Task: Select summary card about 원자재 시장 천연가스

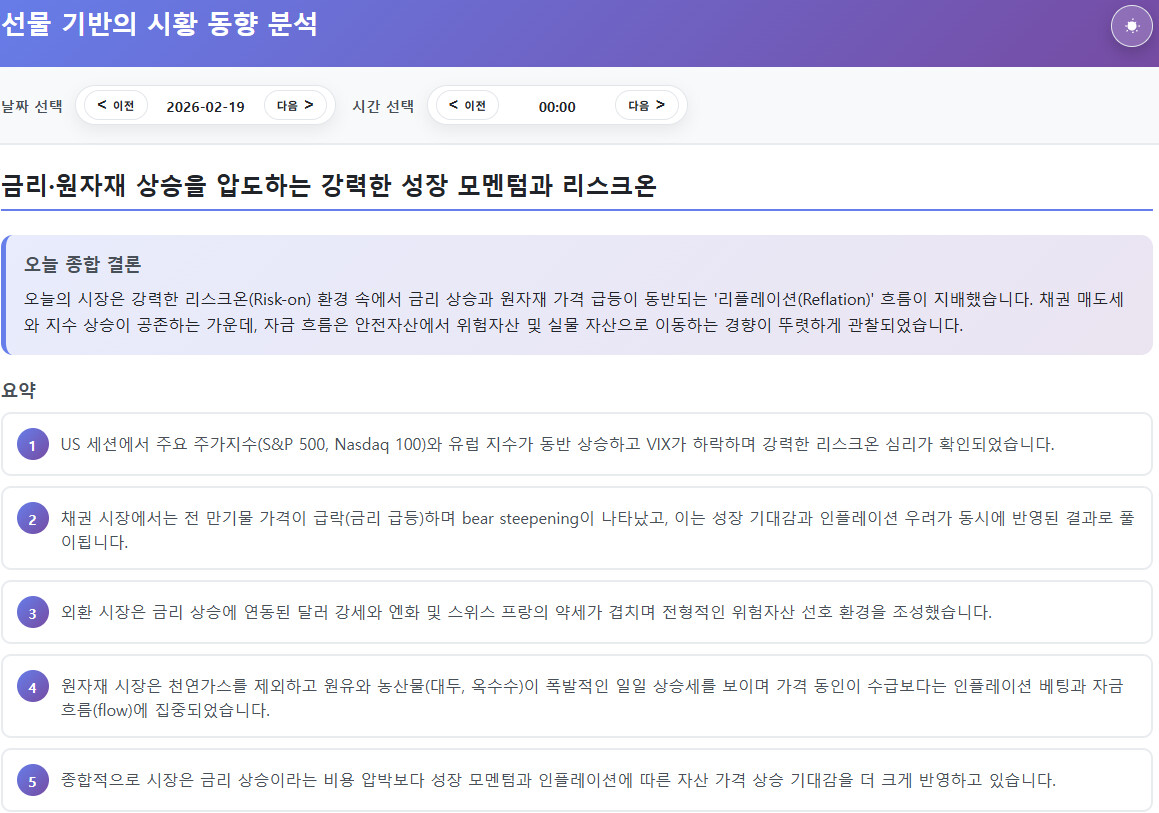Action: (x=577, y=696)
